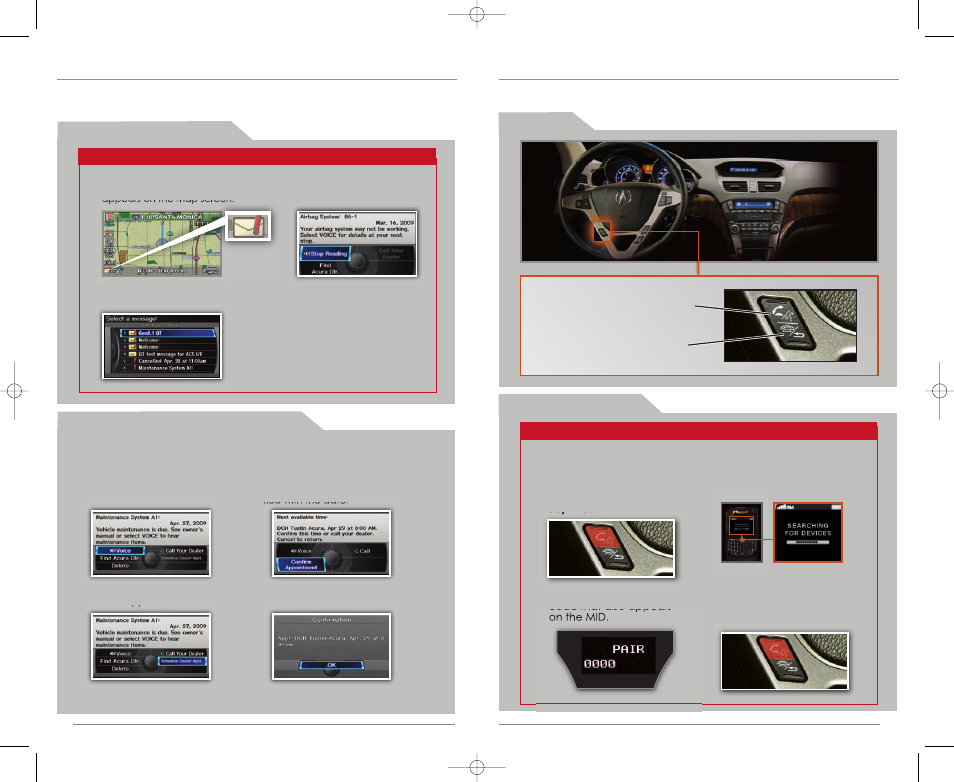The image size is (954, 782).
Task: Select 'Delete' on the Voice-highlighted screen
Action: point(120,565)
